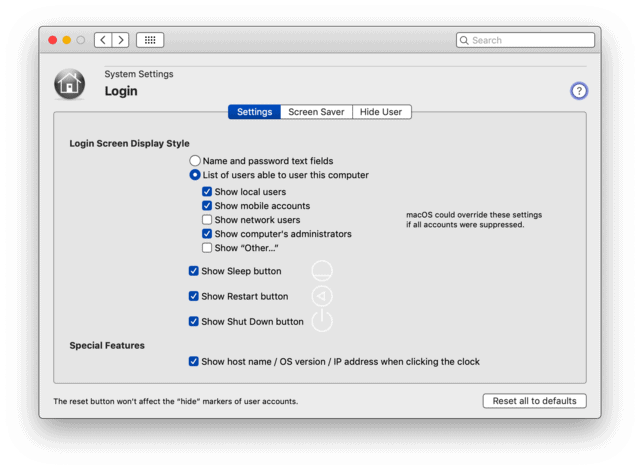
Task: Go forward with the right chevron button
Action: click(x=120, y=40)
